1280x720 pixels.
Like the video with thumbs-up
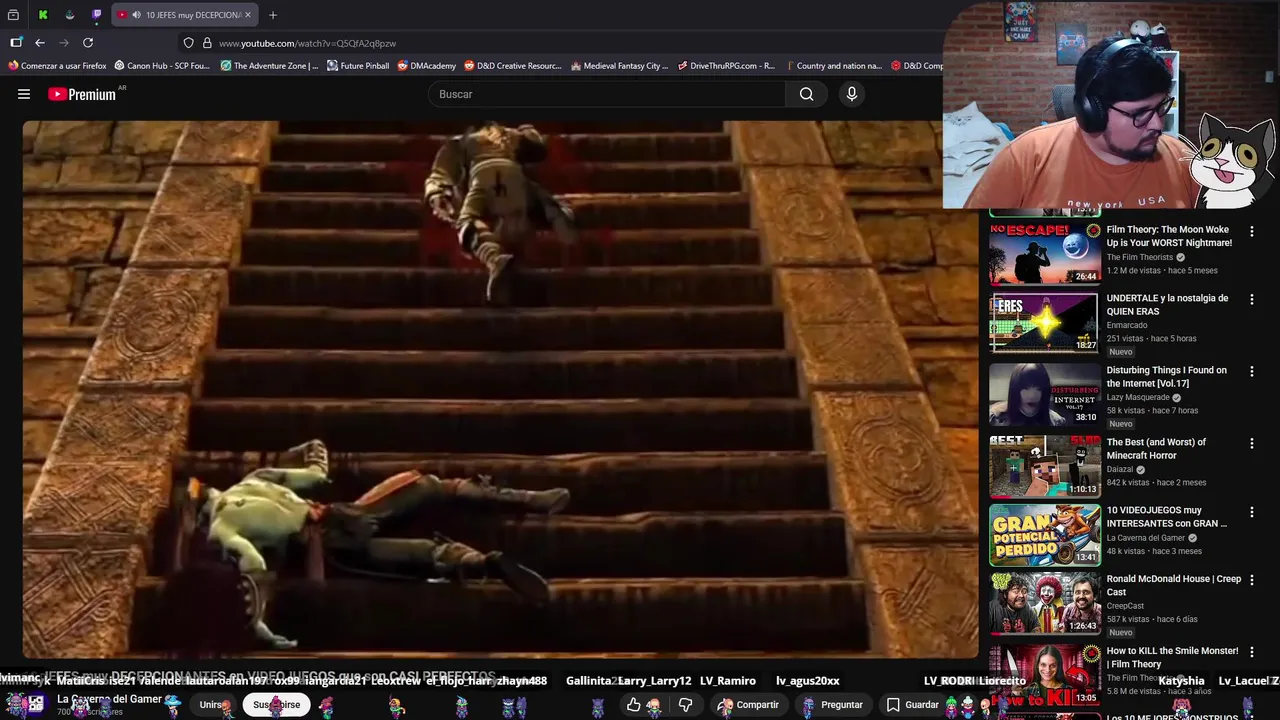[633, 705]
